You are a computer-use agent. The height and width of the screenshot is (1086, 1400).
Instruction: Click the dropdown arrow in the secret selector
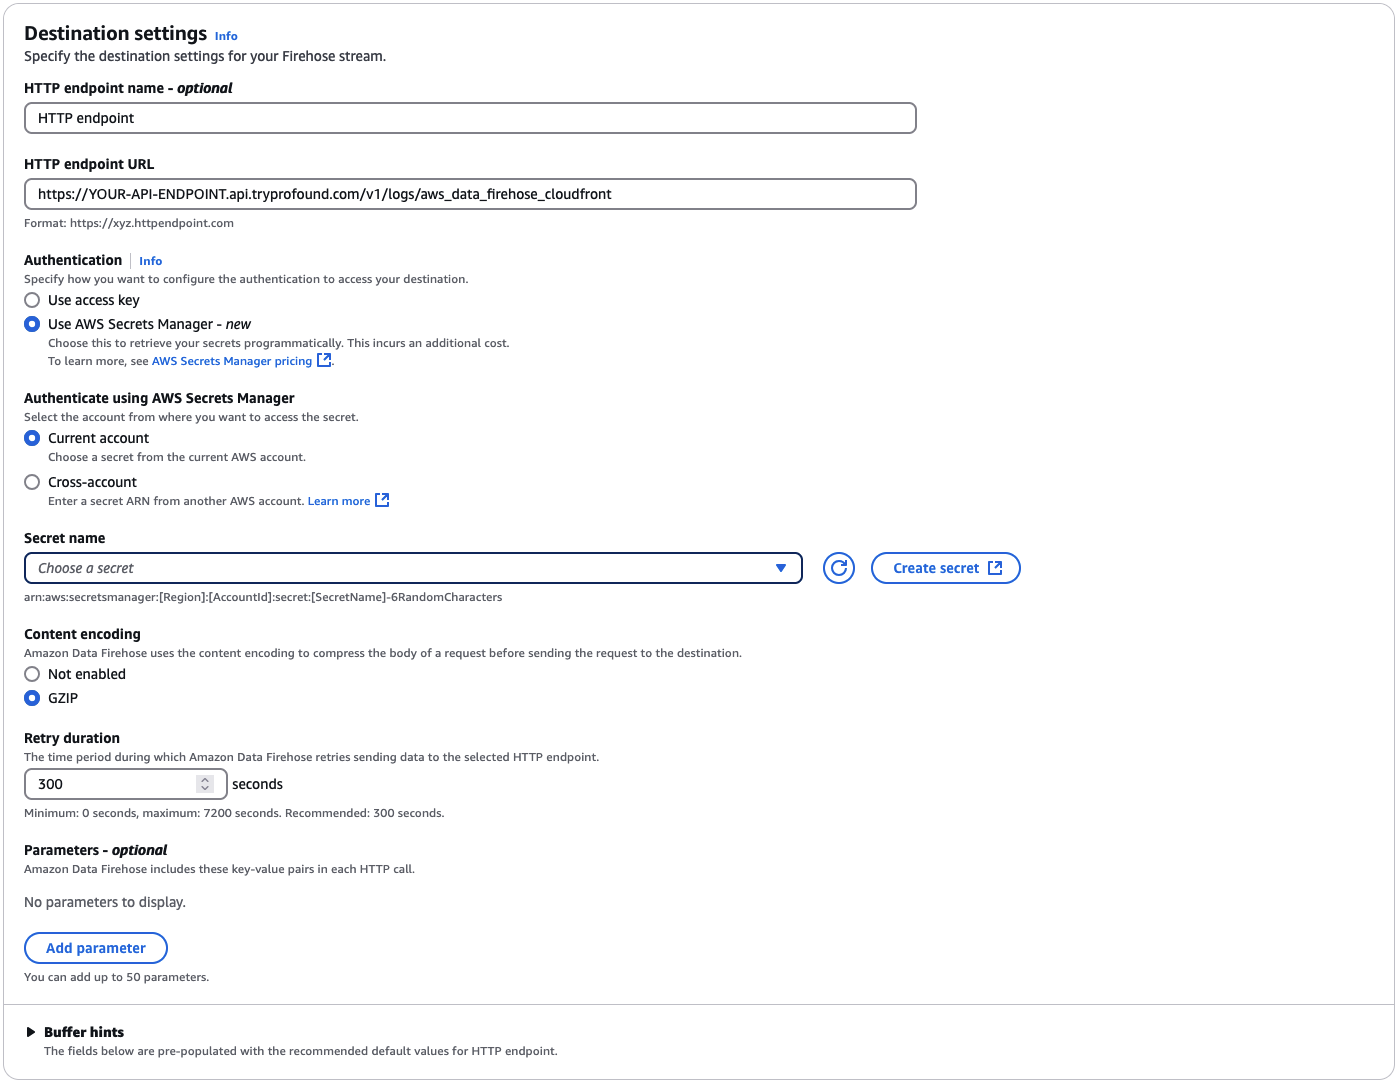[781, 568]
